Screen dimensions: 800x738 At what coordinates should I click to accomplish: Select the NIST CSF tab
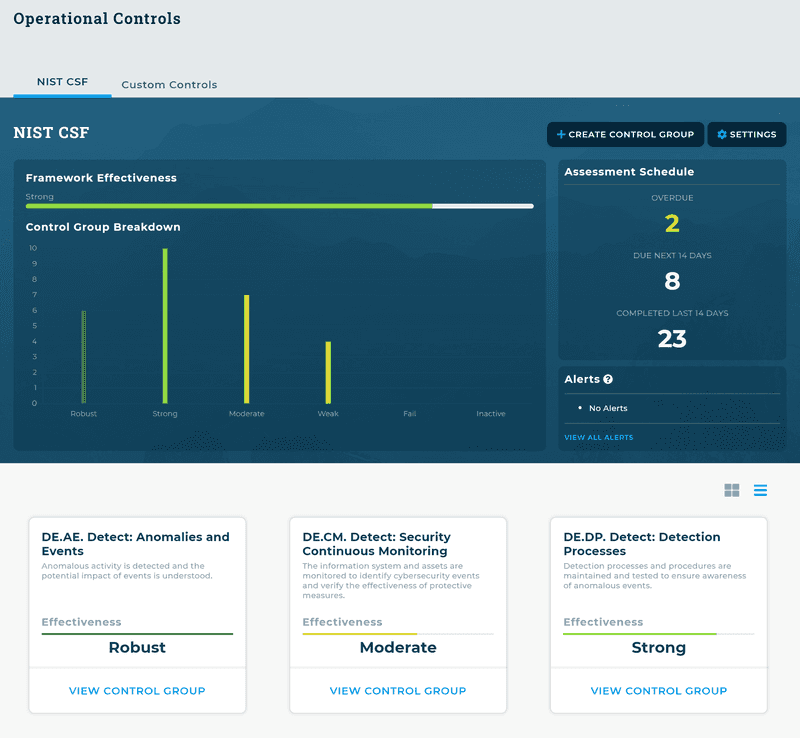tap(62, 82)
